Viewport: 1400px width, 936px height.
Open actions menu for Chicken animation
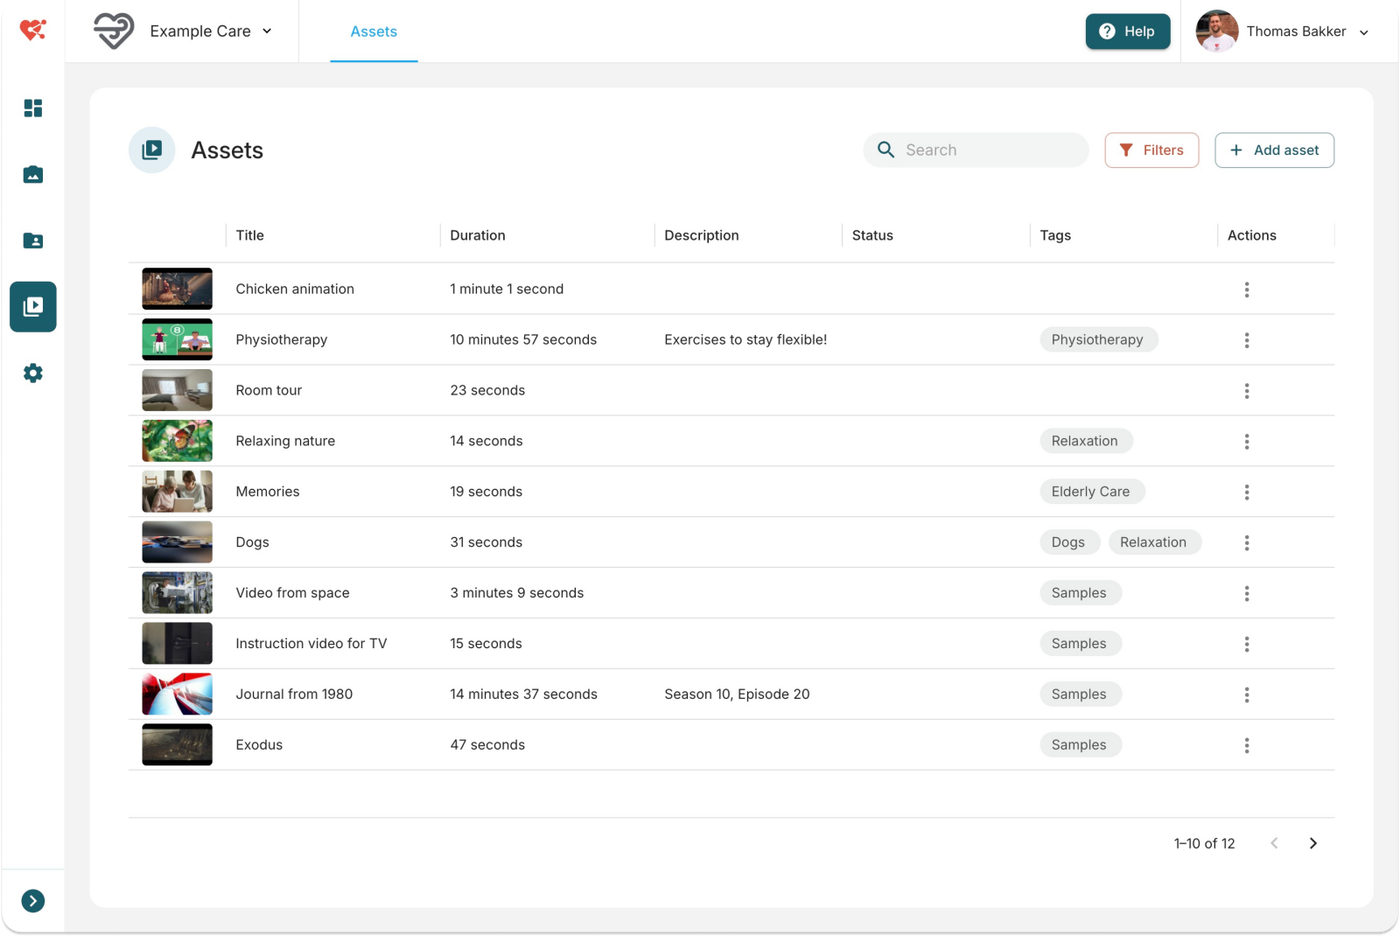coord(1246,290)
